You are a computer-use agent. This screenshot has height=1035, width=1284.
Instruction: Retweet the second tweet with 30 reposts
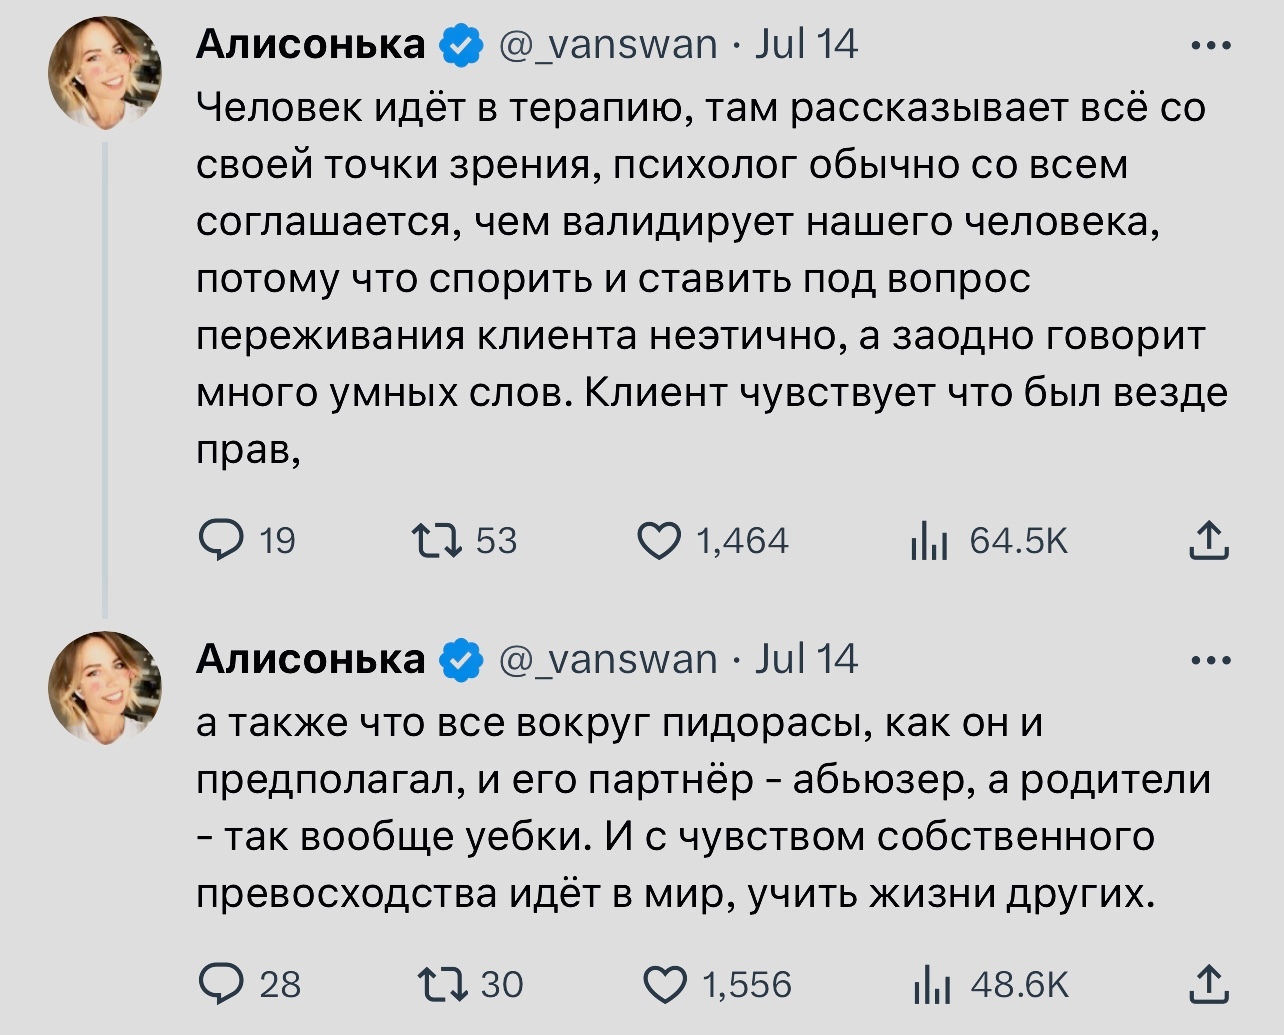[441, 985]
